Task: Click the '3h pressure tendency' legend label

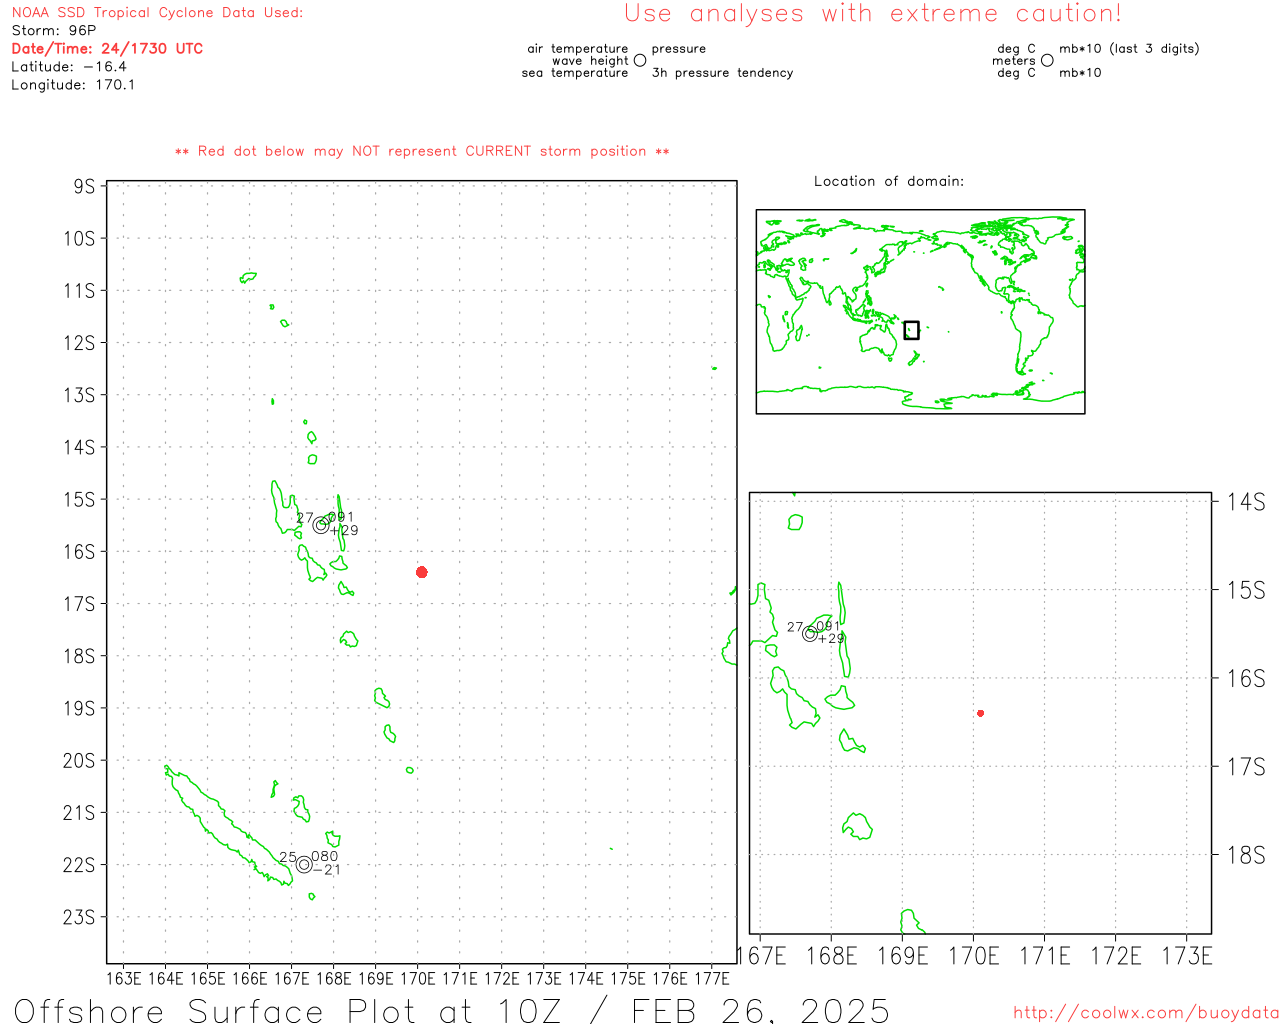Action: click(722, 73)
